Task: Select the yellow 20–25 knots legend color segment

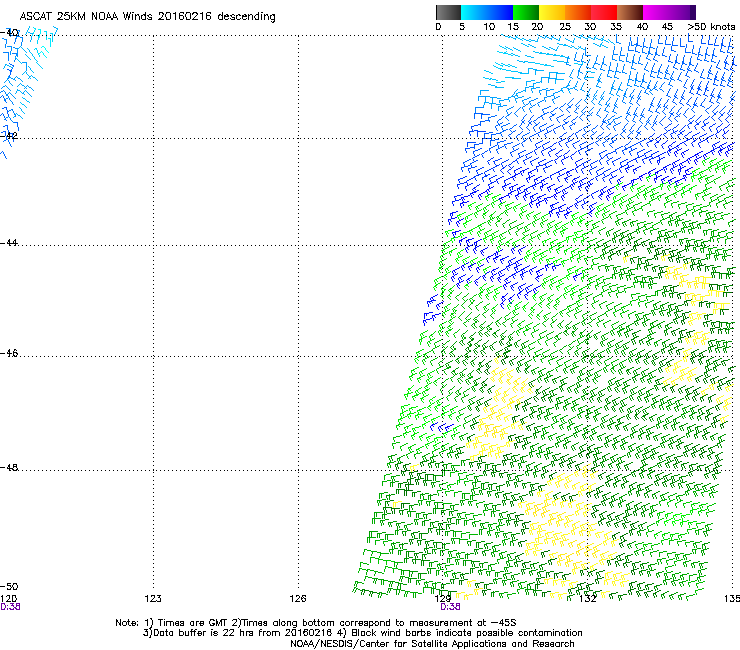Action: point(552,12)
